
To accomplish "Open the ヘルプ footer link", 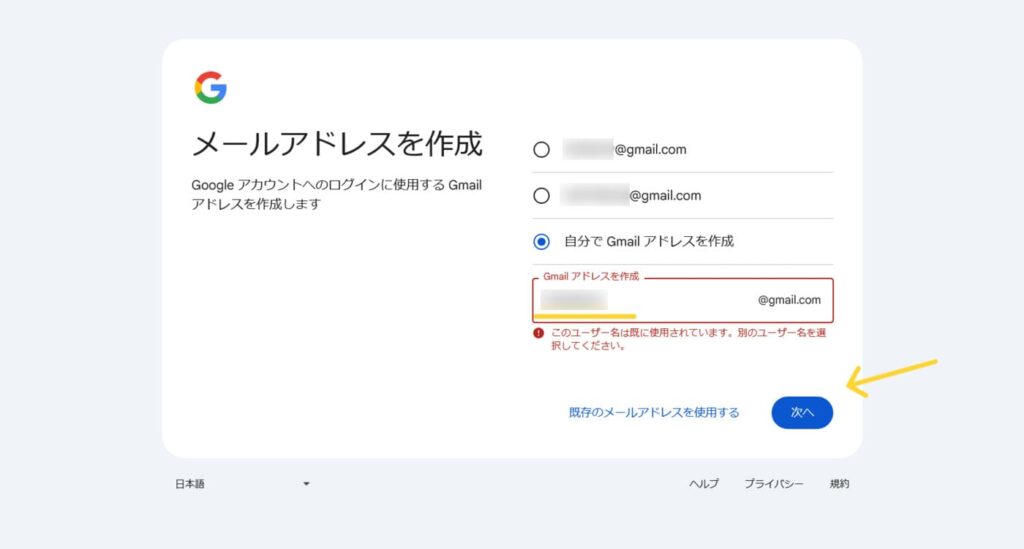I will (703, 484).
